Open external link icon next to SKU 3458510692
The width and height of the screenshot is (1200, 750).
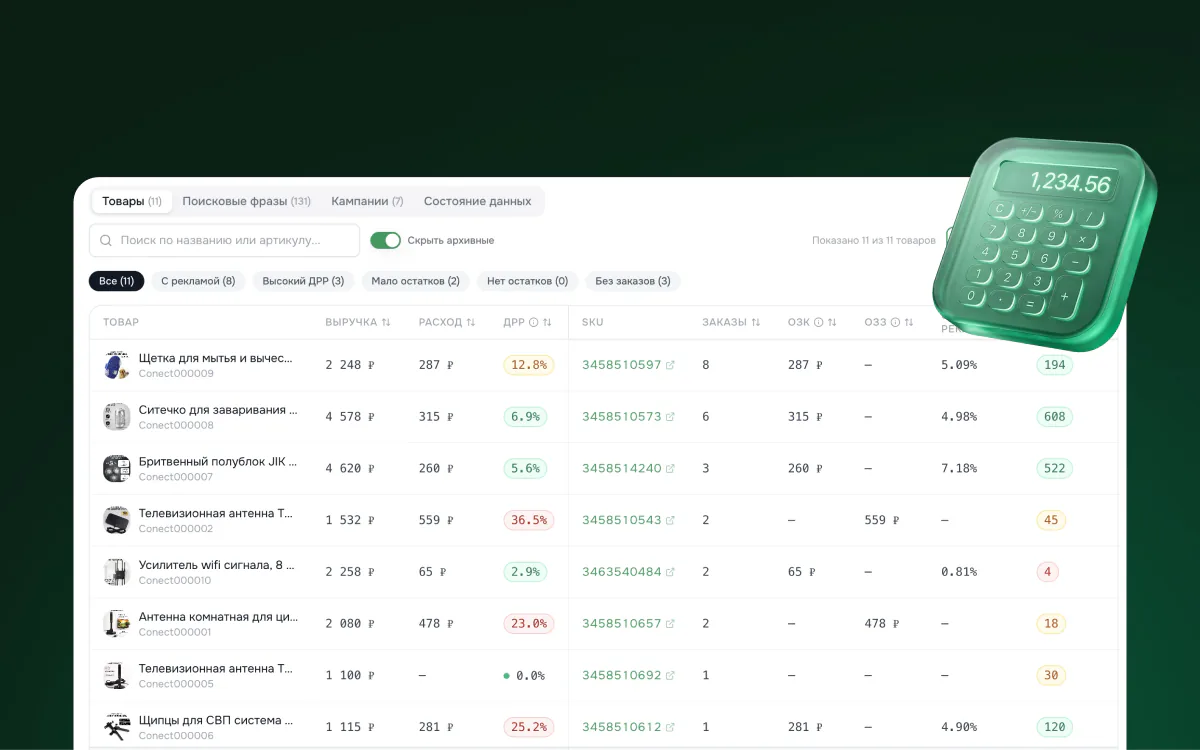[x=670, y=676]
